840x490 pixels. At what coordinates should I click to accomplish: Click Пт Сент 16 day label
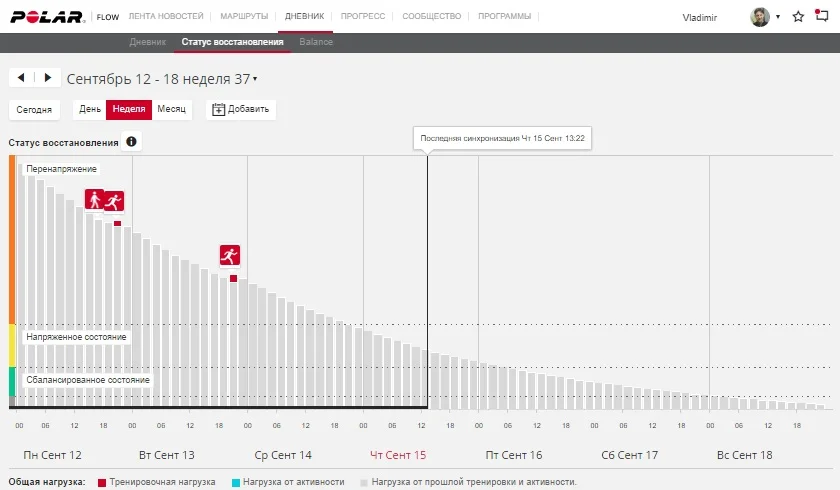[x=514, y=455]
